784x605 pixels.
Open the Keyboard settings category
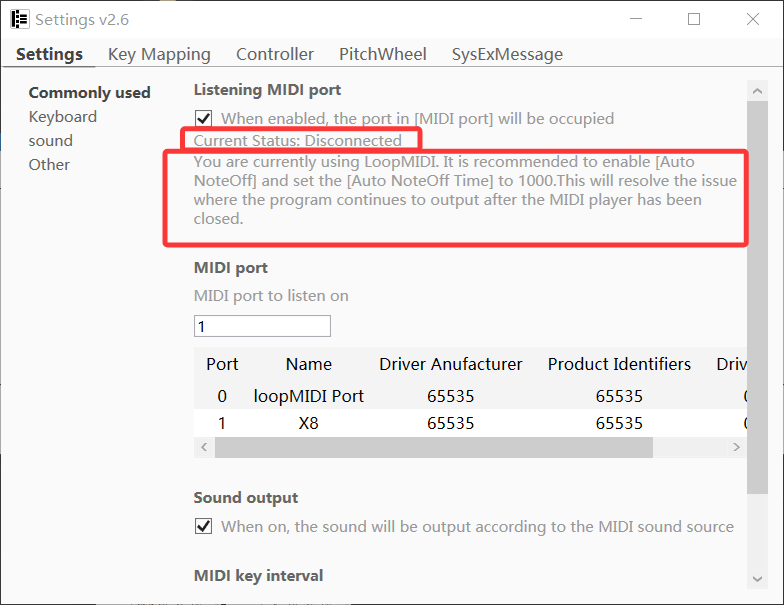pyautogui.click(x=62, y=117)
